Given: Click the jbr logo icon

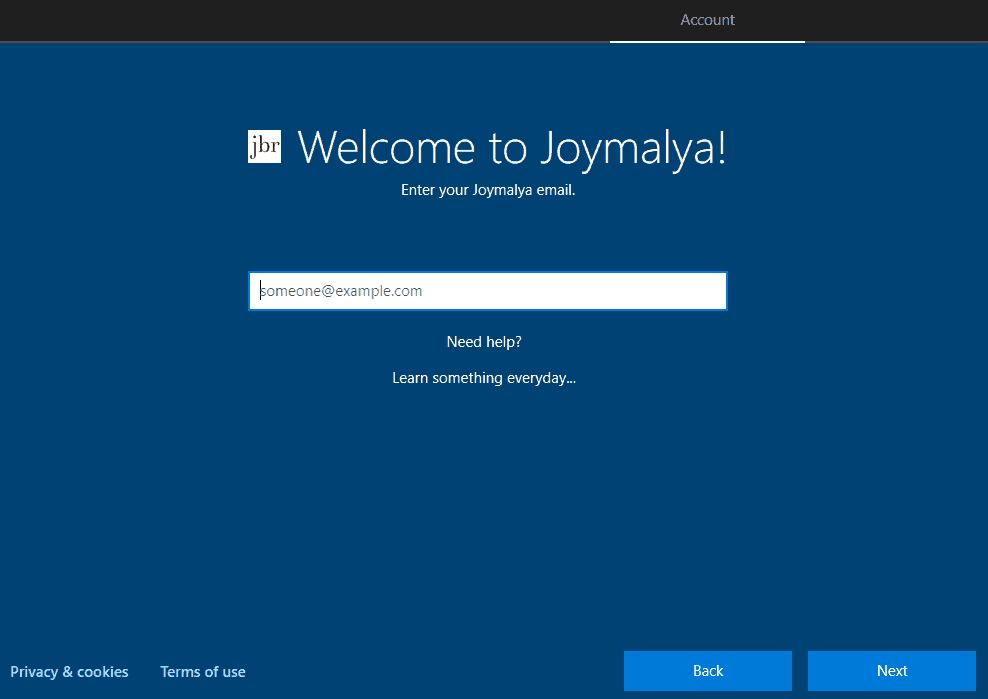Looking at the screenshot, I should click(x=264, y=146).
